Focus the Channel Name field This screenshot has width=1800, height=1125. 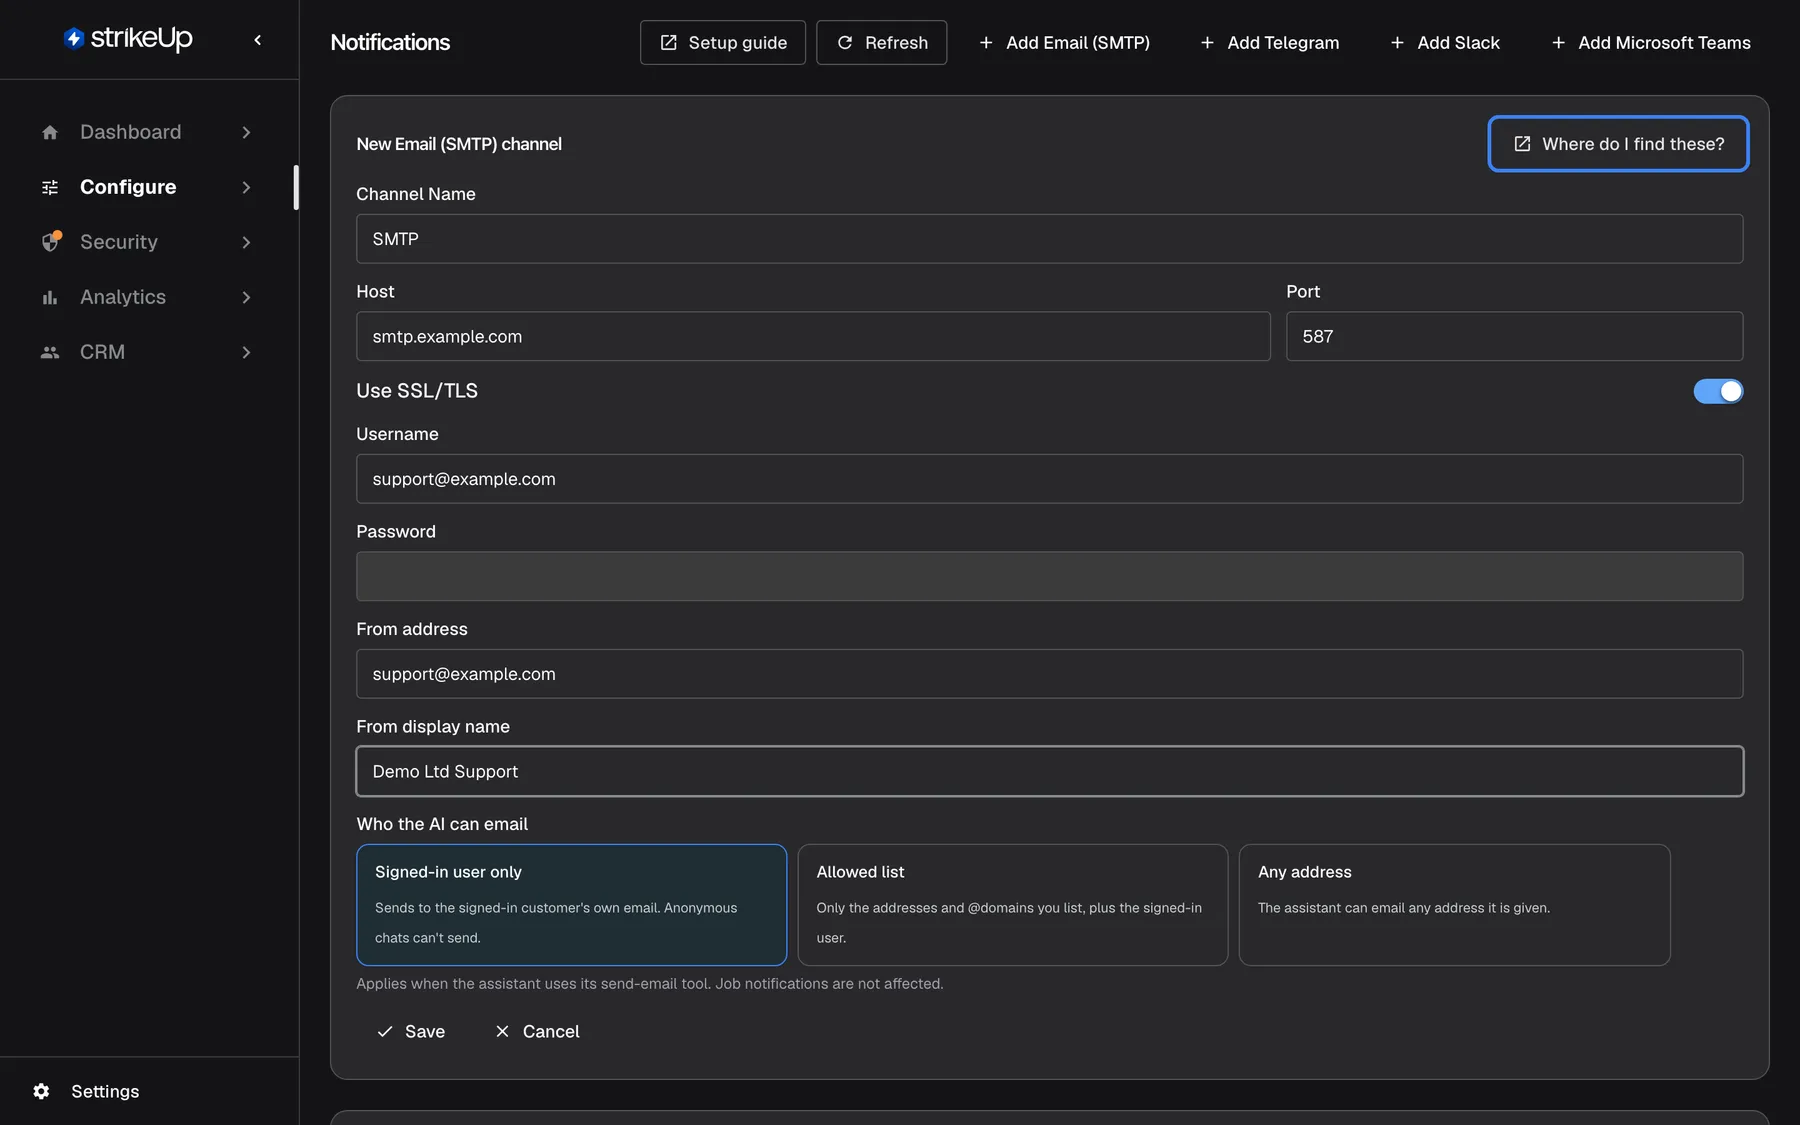point(1049,239)
